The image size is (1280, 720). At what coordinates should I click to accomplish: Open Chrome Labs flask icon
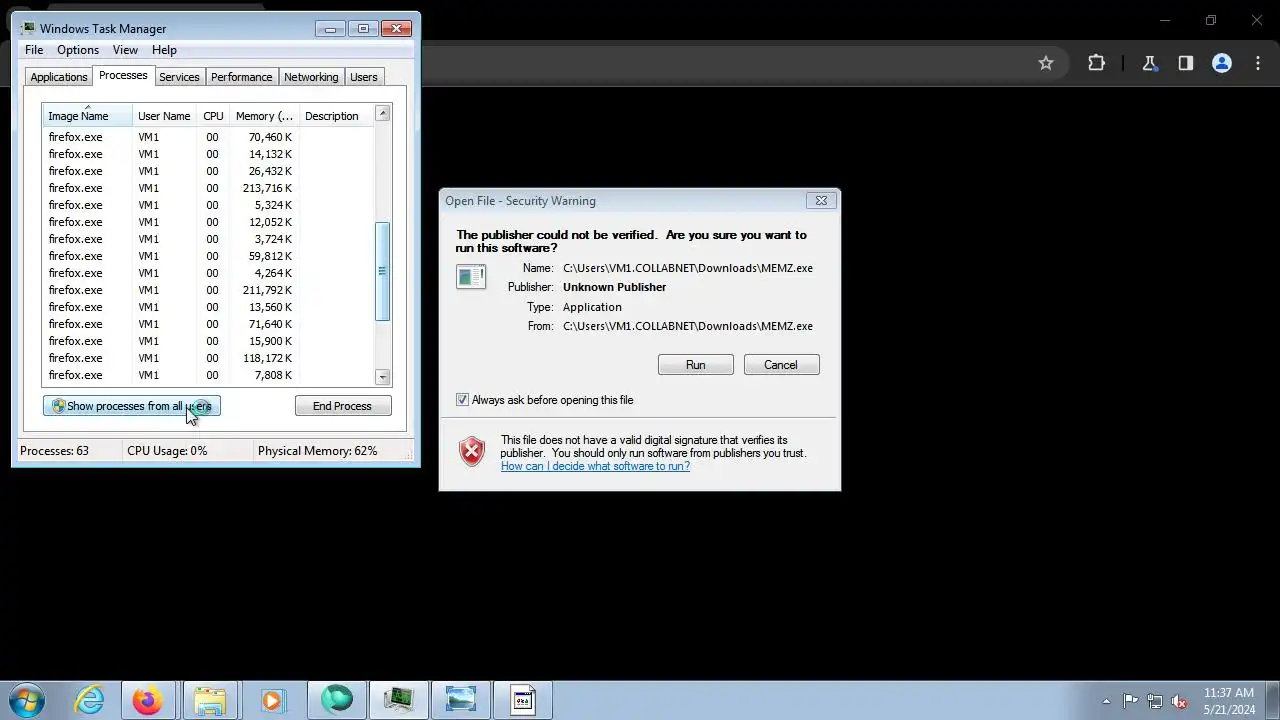click(1150, 63)
